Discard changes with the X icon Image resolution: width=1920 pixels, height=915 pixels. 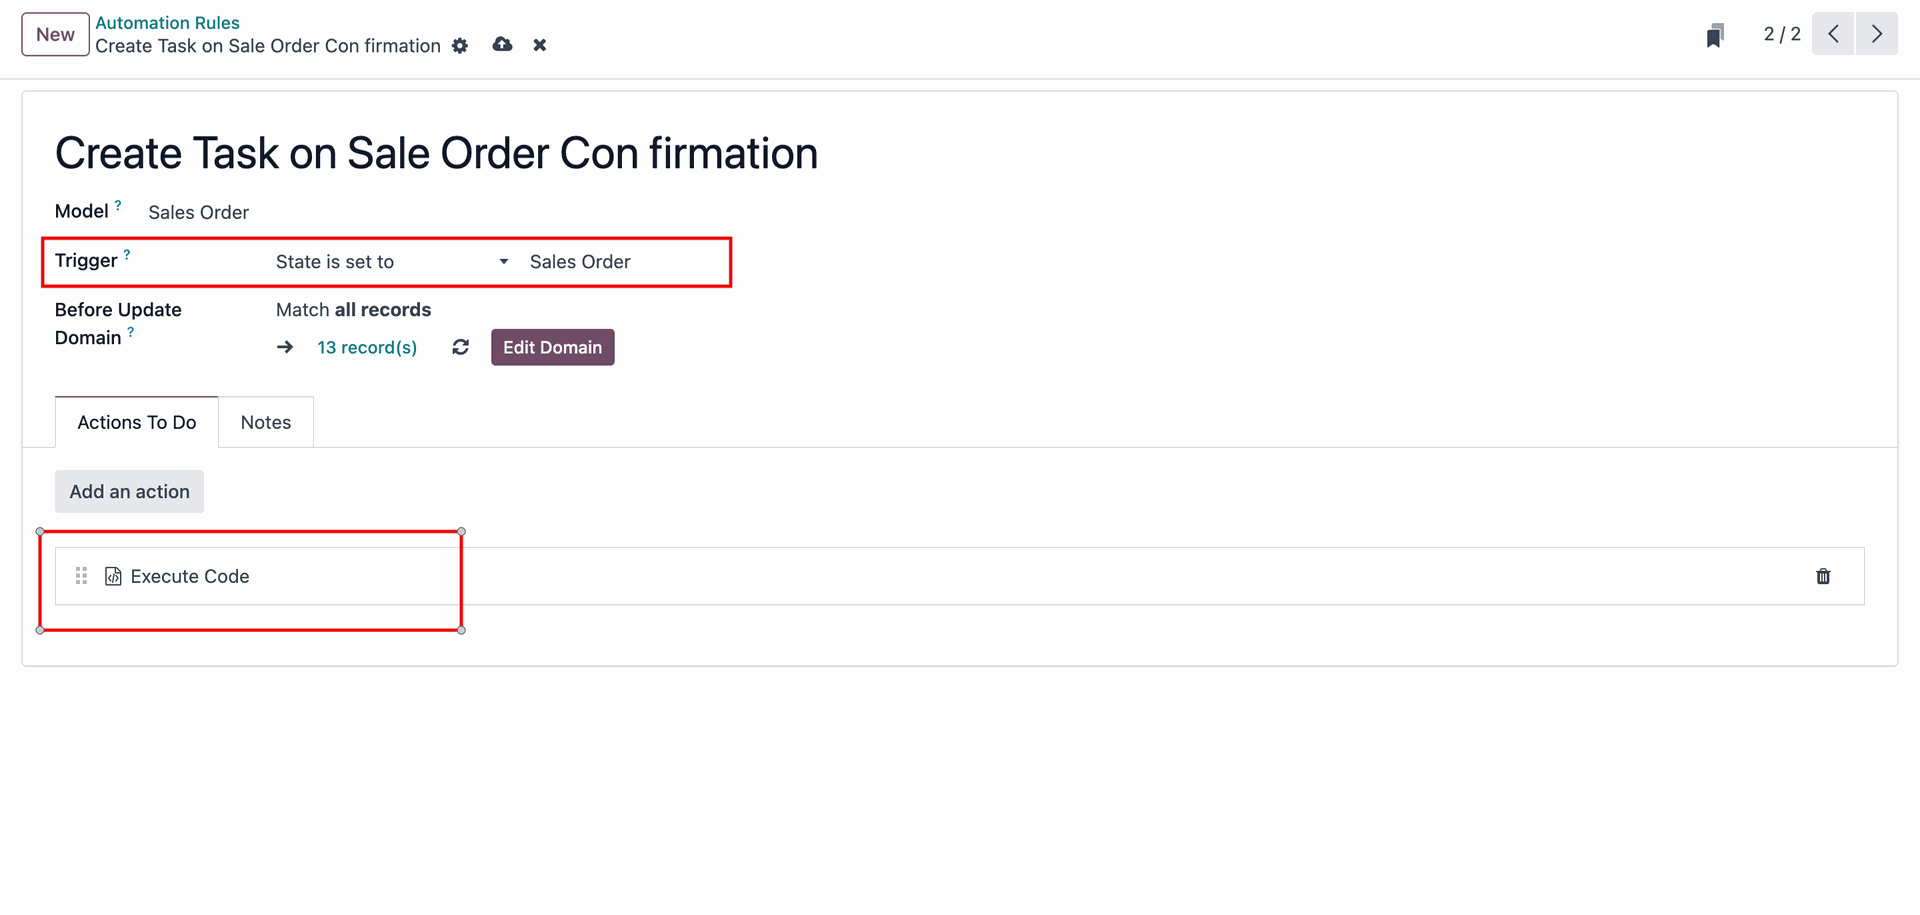540,46
